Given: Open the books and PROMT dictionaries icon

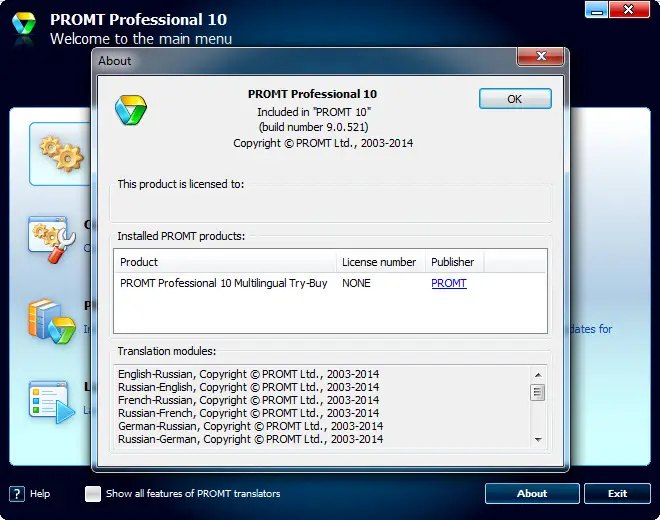Looking at the screenshot, I should point(52,321).
